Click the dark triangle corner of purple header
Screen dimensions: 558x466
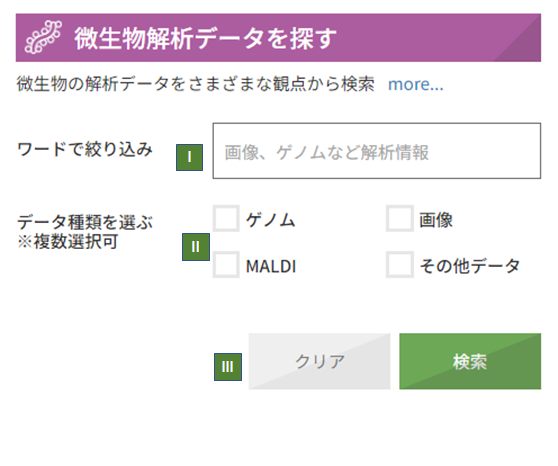pyautogui.click(x=525, y=46)
